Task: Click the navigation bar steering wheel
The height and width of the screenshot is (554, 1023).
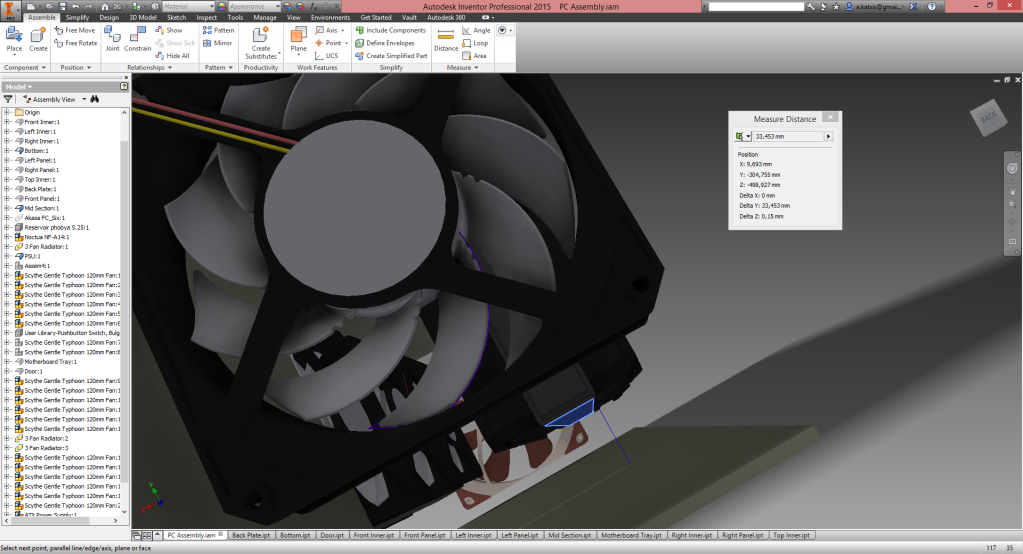Action: [1012, 168]
